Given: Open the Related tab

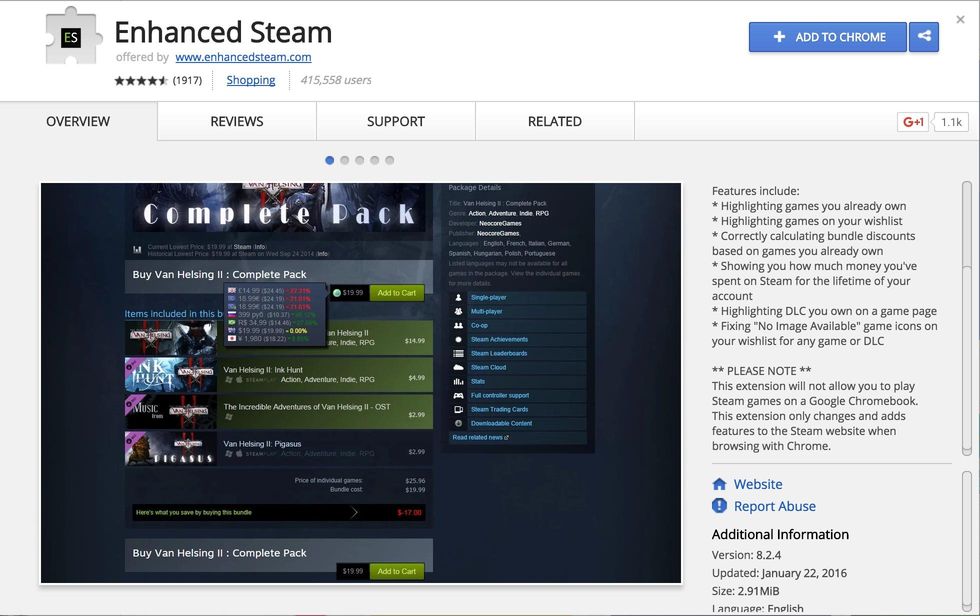Looking at the screenshot, I should point(555,121).
